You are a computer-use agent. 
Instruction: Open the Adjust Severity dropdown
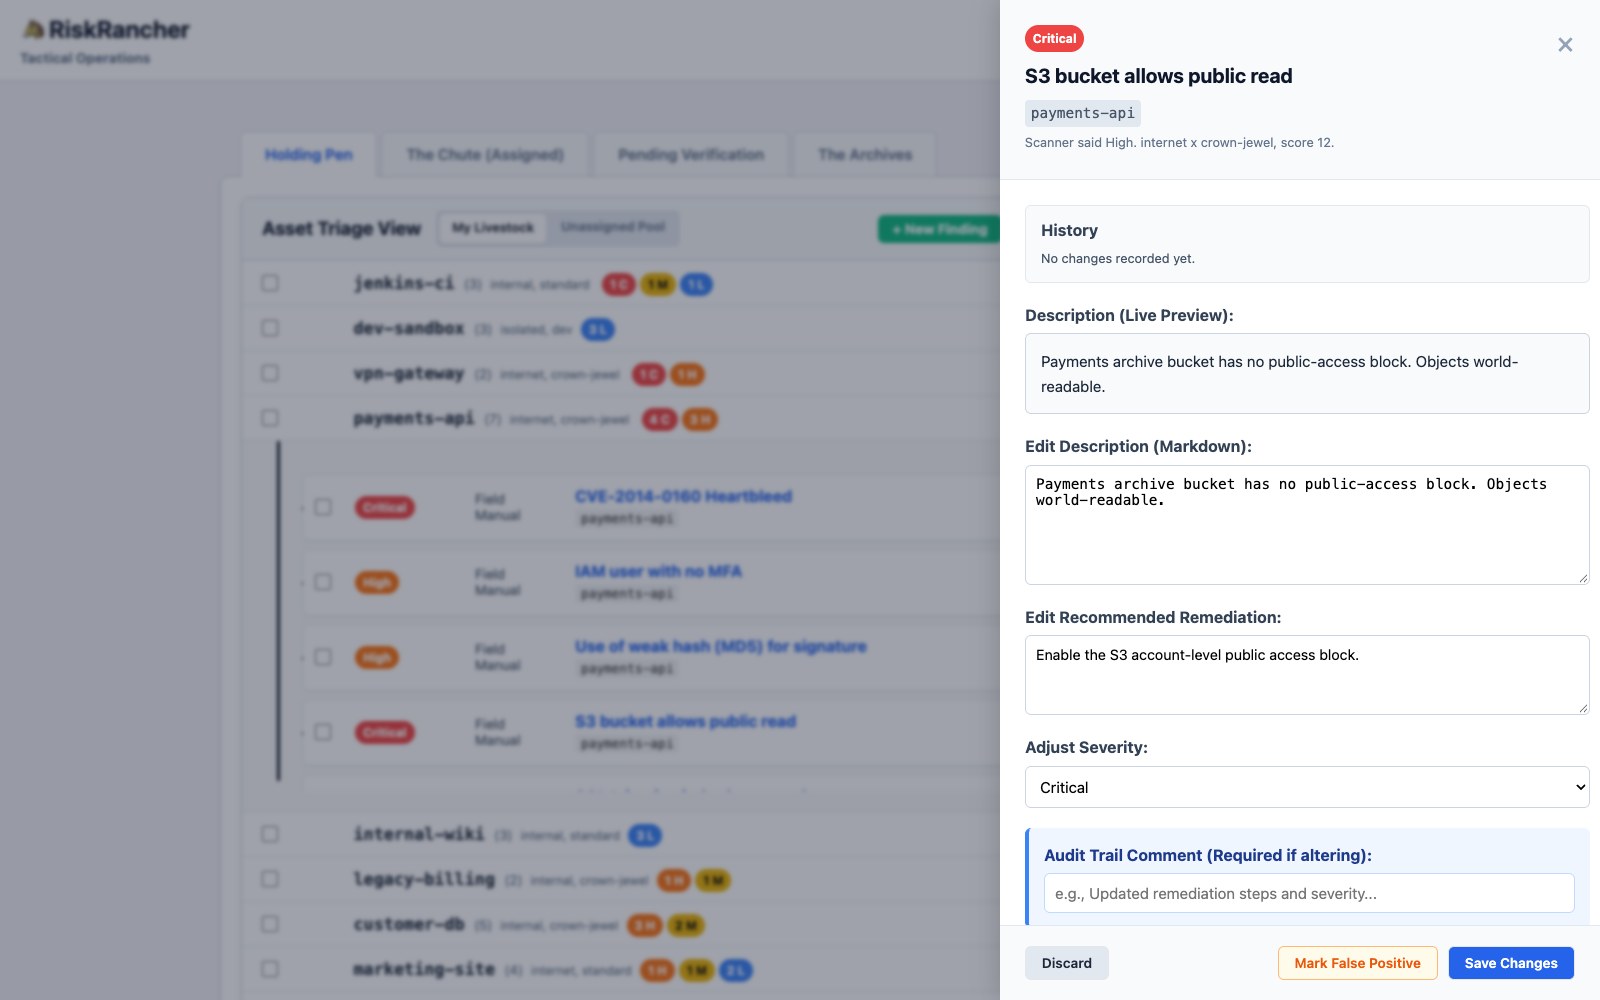[x=1307, y=787]
